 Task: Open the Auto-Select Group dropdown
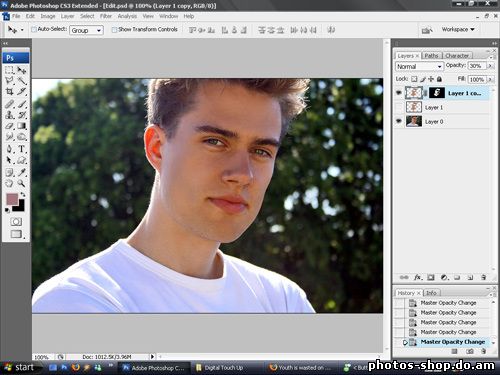click(86, 30)
